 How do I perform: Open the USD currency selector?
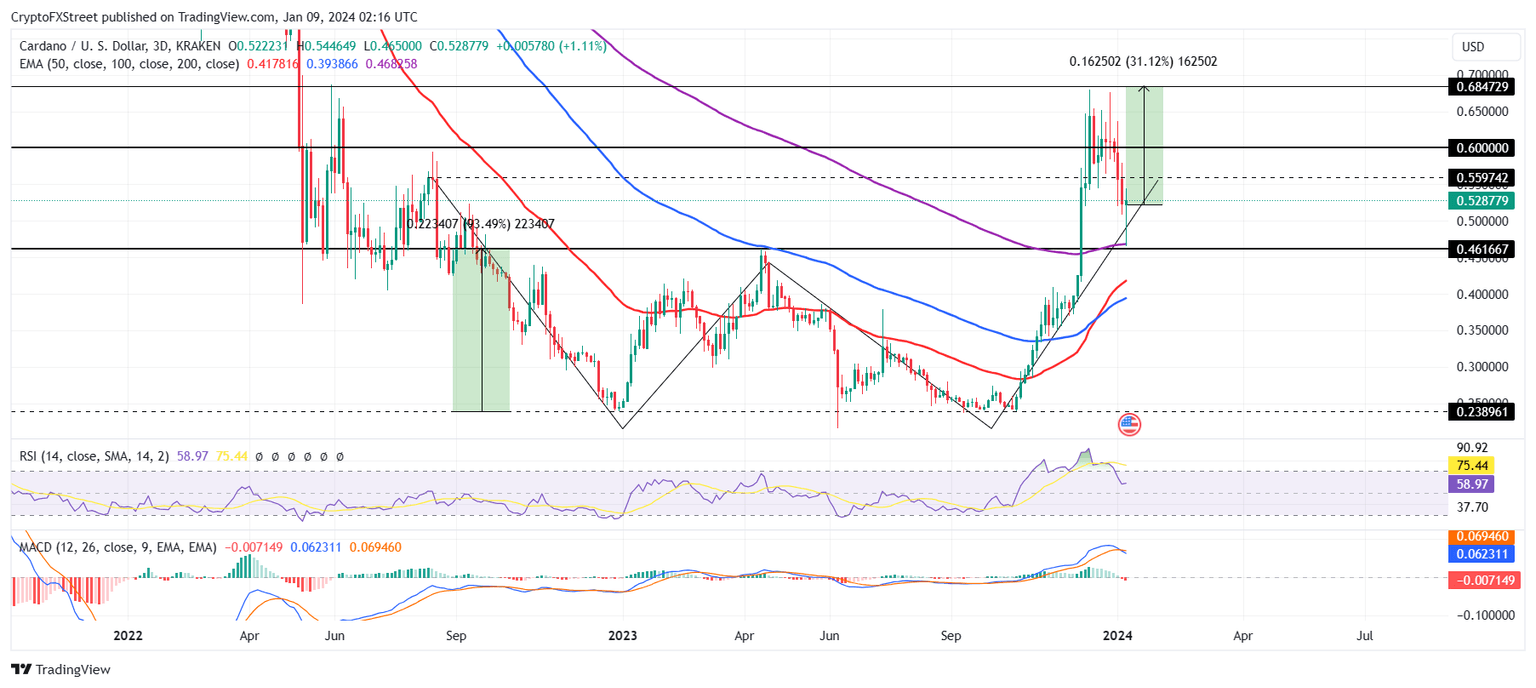click(1484, 46)
